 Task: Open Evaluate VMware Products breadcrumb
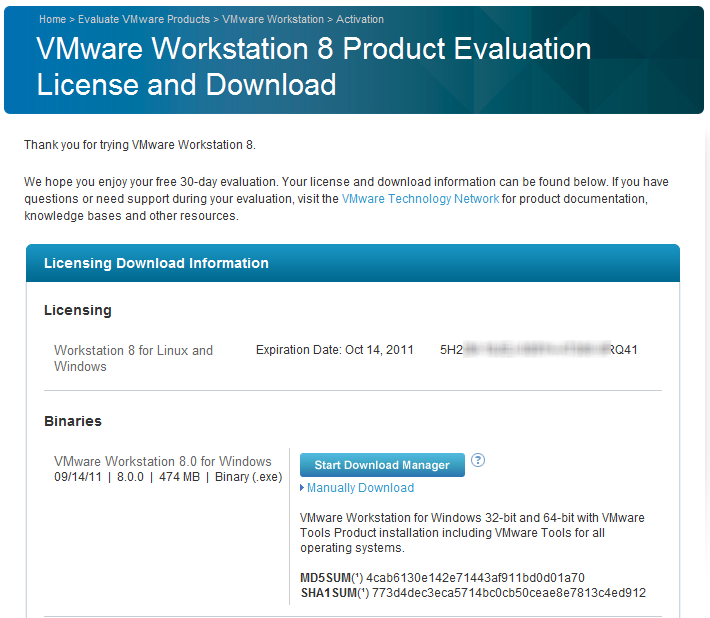[144, 19]
